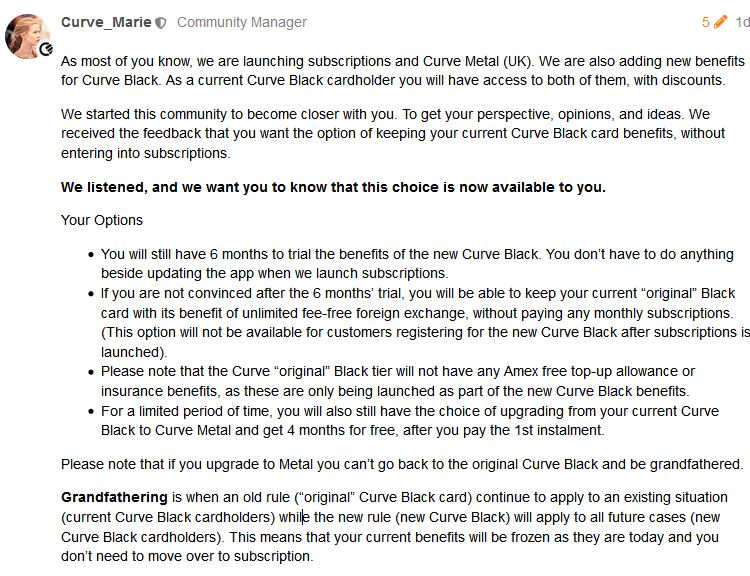This screenshot has height=576, width=750.
Task: Click the final sentence 'don't need to move over to subscription'
Action: [187, 556]
